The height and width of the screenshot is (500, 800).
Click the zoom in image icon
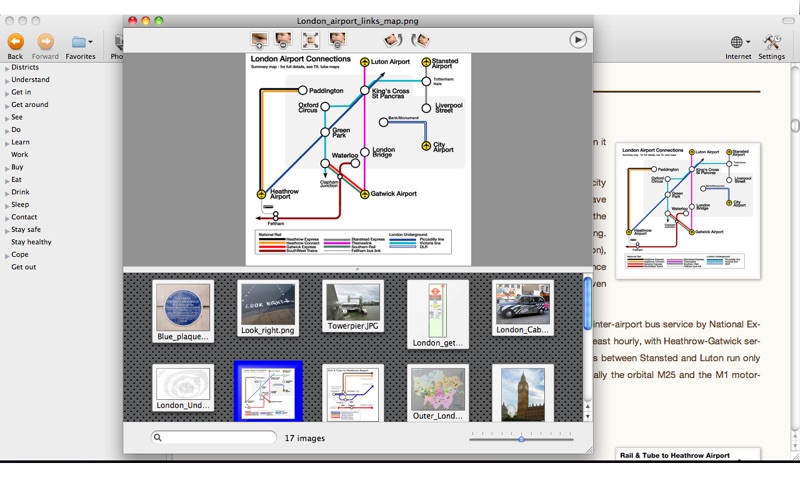pyautogui.click(x=260, y=40)
